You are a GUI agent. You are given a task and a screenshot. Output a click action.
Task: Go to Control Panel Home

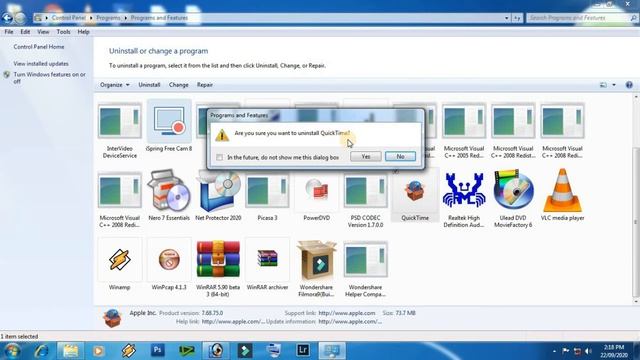(39, 47)
